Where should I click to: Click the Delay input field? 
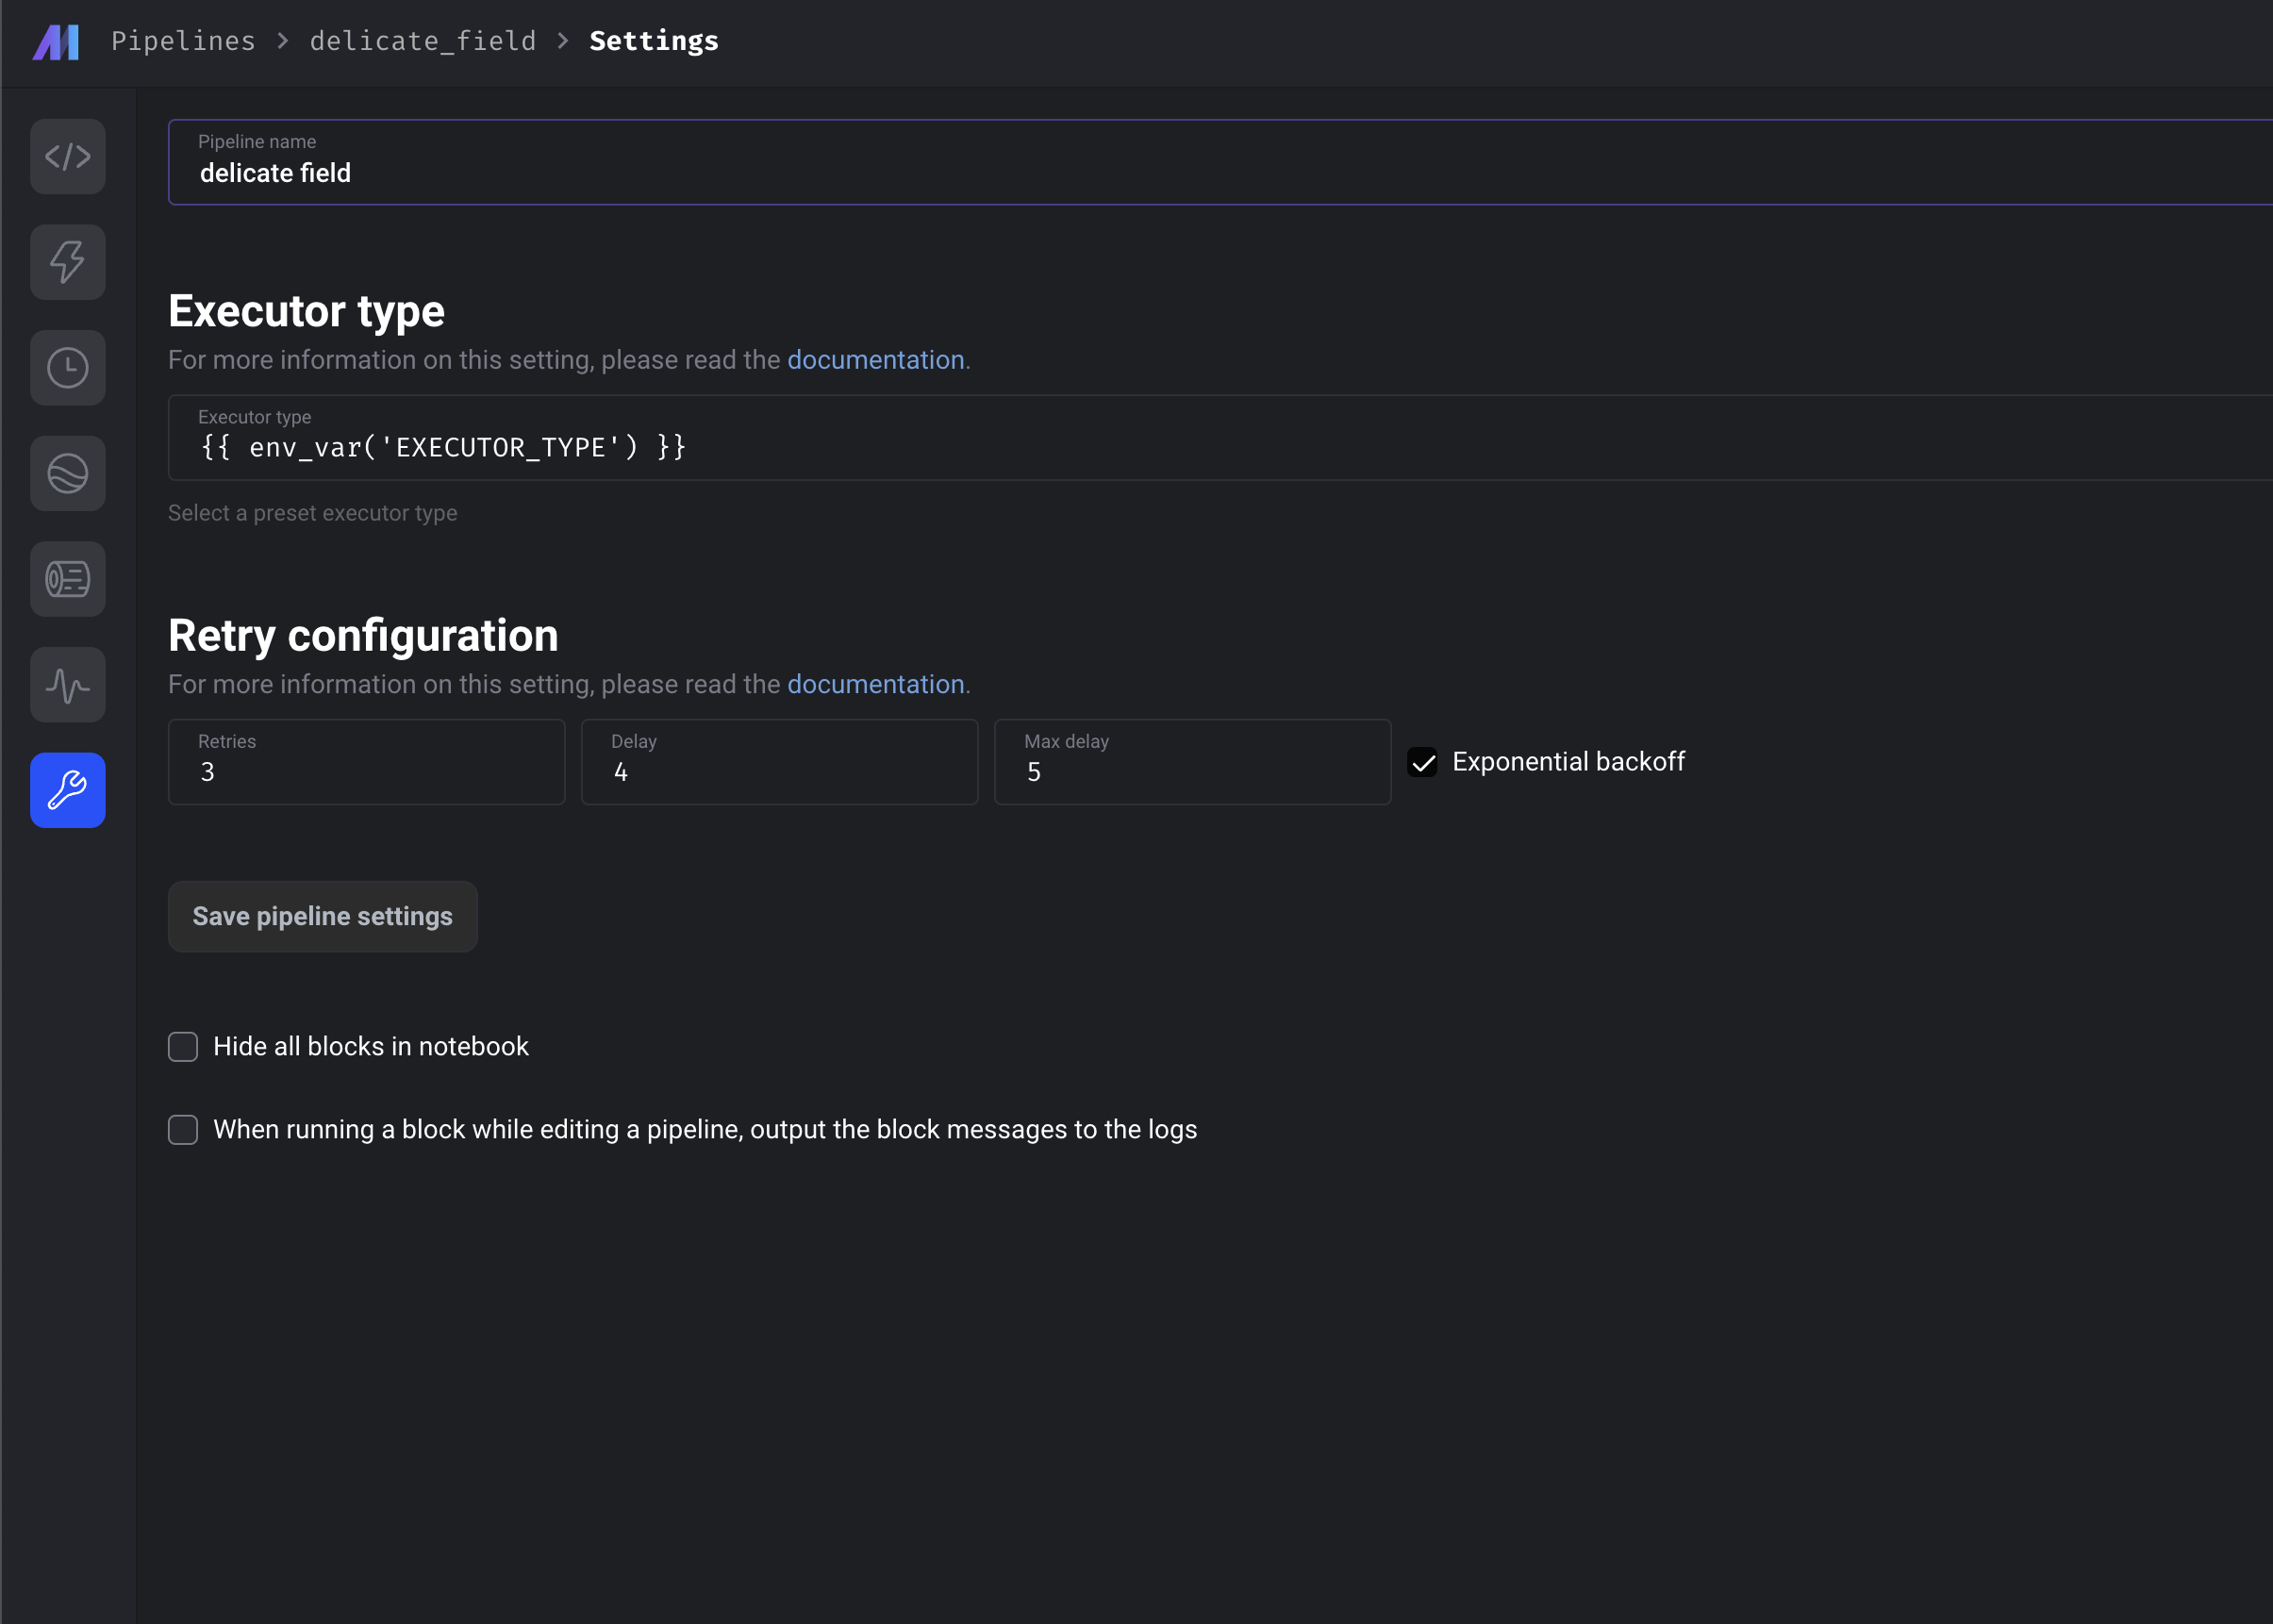tap(780, 762)
